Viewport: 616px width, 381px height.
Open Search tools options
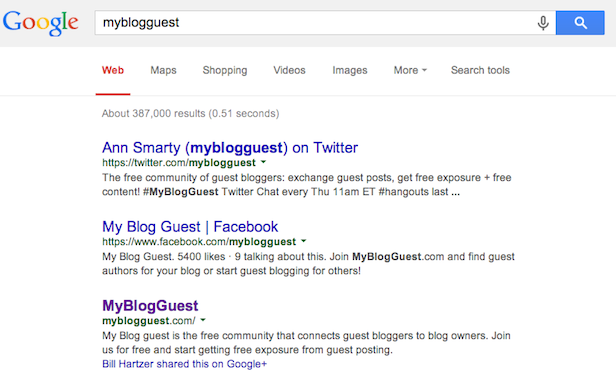(480, 70)
